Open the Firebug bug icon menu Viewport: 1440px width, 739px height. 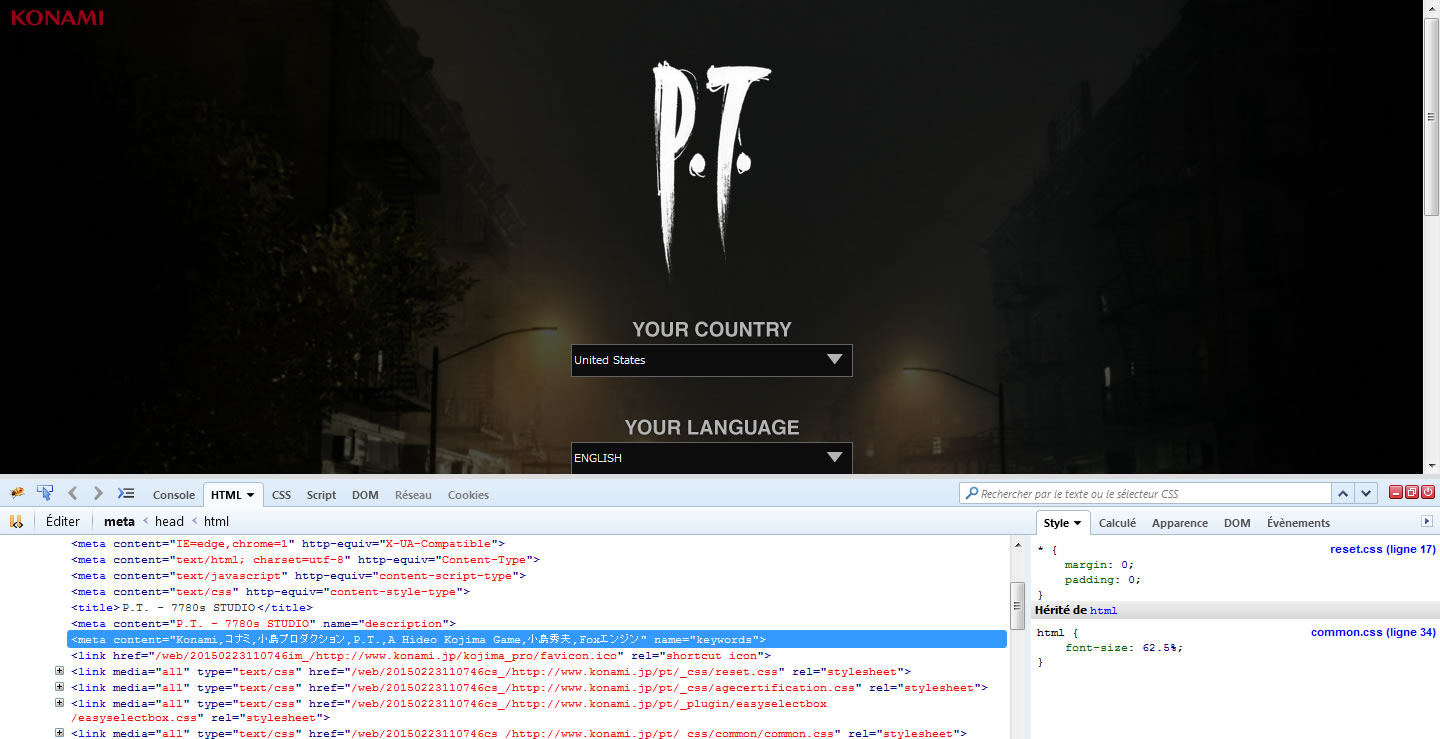point(17,494)
